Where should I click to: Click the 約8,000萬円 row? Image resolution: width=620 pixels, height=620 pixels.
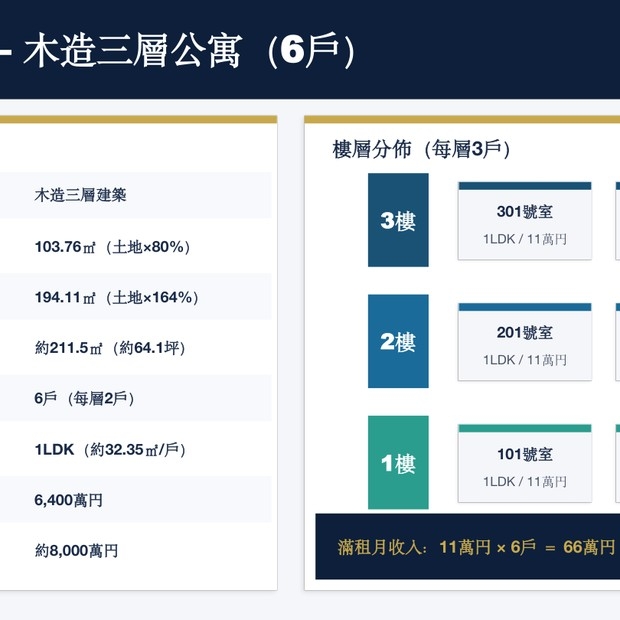tap(136, 550)
